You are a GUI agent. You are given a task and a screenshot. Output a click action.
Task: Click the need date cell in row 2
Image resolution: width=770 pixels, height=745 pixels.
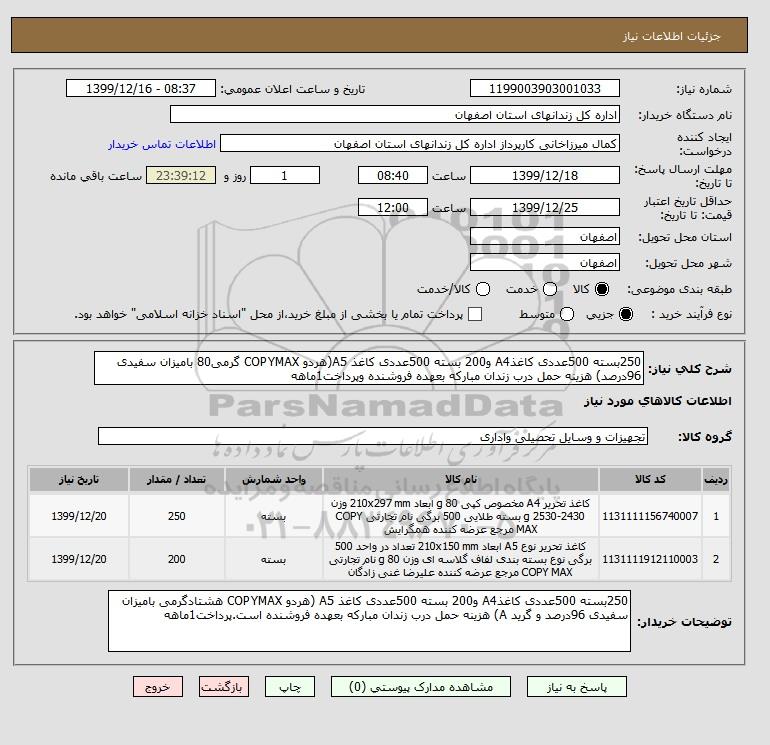(x=79, y=559)
